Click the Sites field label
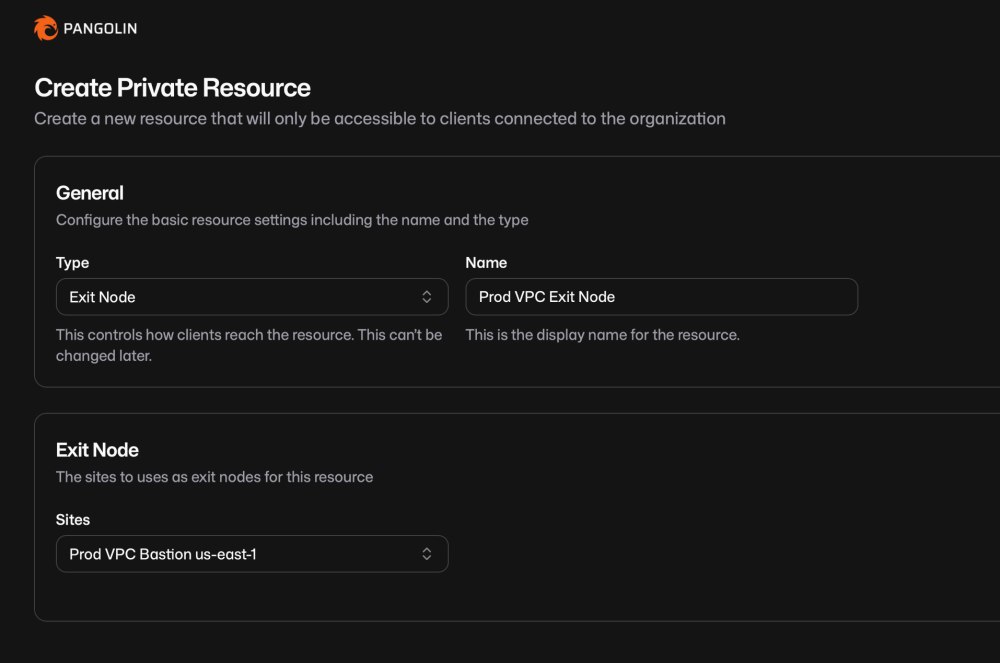Image resolution: width=1000 pixels, height=663 pixels. (73, 520)
